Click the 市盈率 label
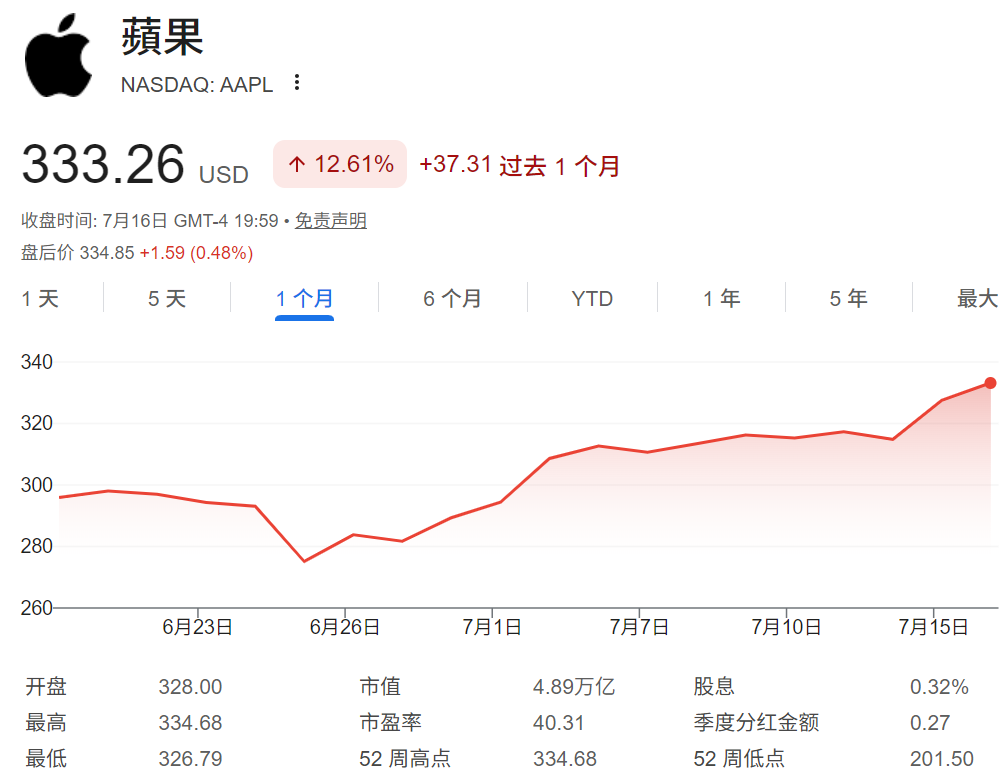This screenshot has height=776, width=1005. coord(390,723)
